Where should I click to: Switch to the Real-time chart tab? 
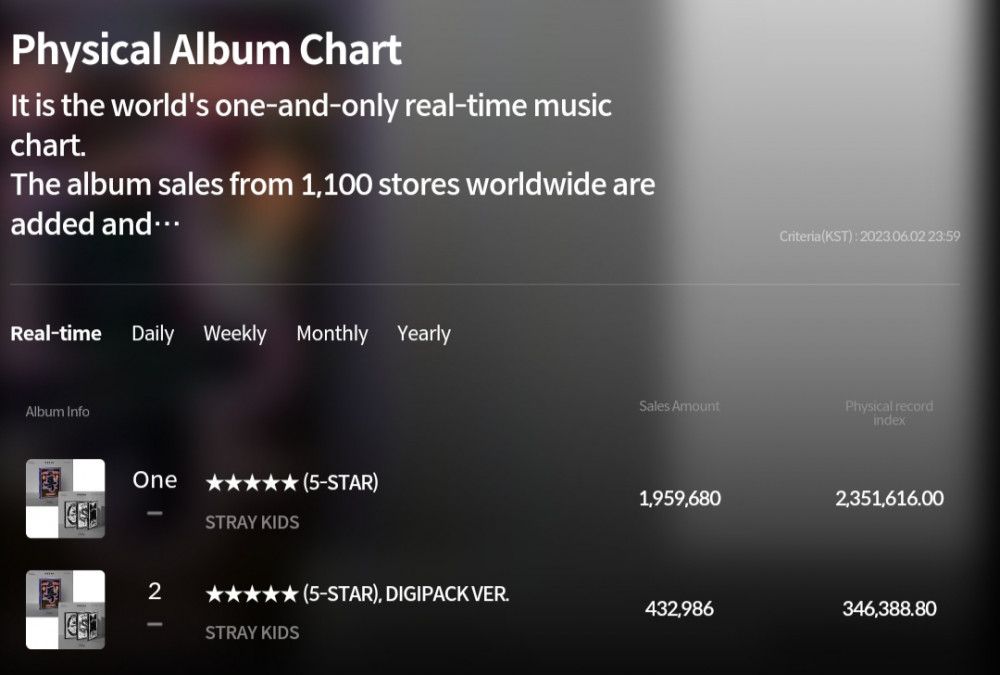click(56, 334)
